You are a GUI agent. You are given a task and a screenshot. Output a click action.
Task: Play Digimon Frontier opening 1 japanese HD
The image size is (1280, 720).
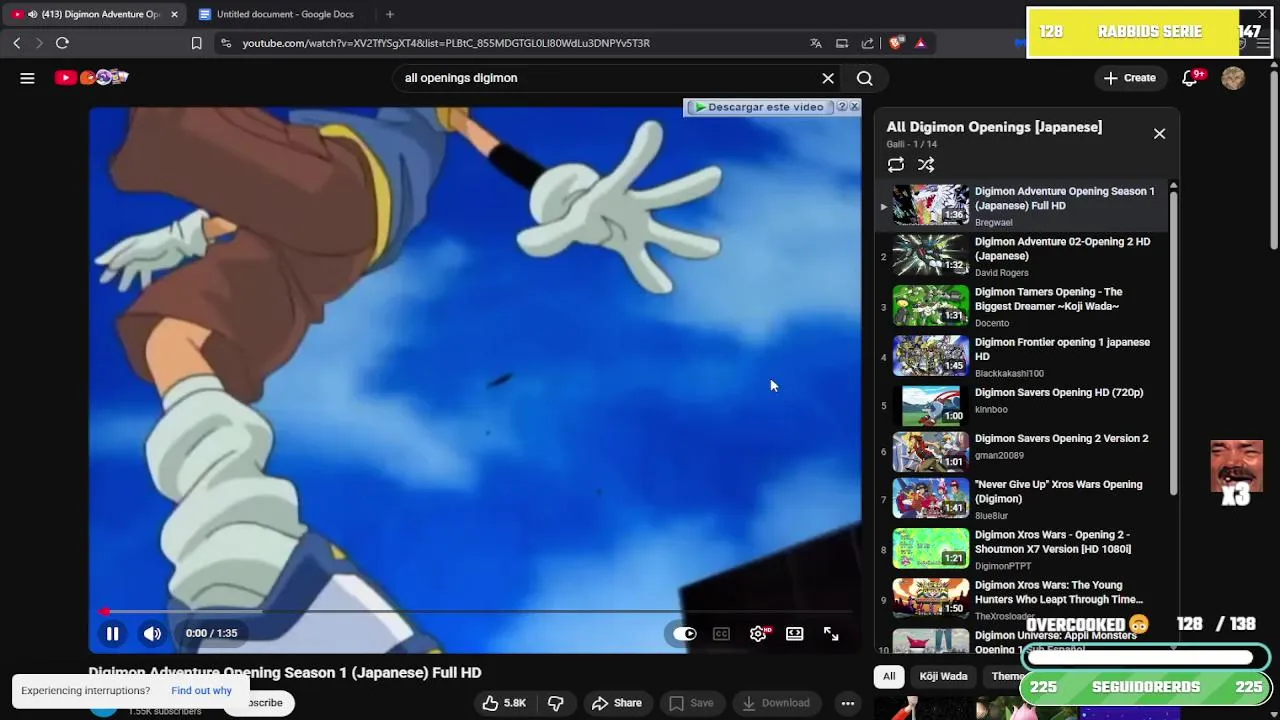(1021, 357)
